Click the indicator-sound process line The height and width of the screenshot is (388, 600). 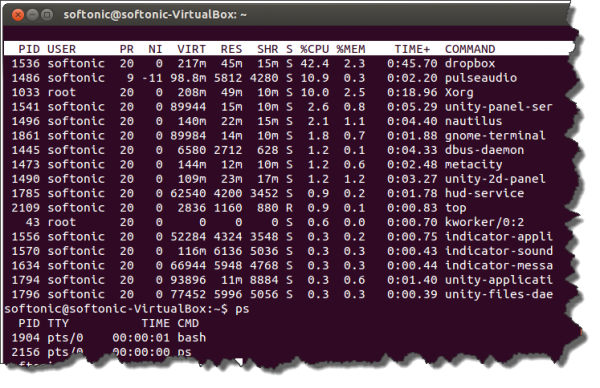pos(283,251)
